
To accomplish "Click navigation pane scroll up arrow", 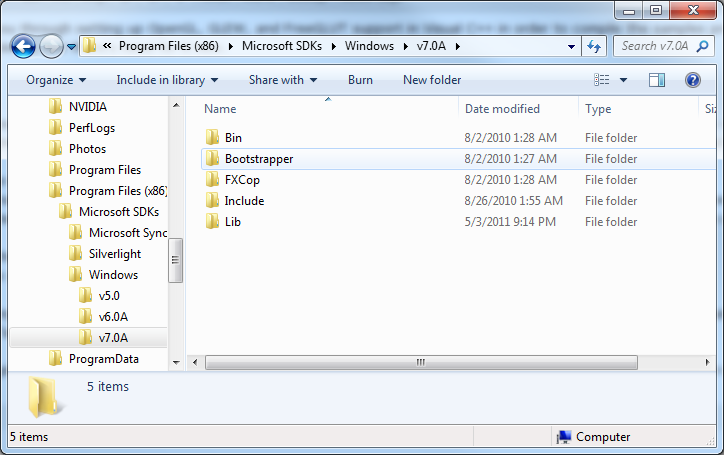I will click(x=176, y=105).
